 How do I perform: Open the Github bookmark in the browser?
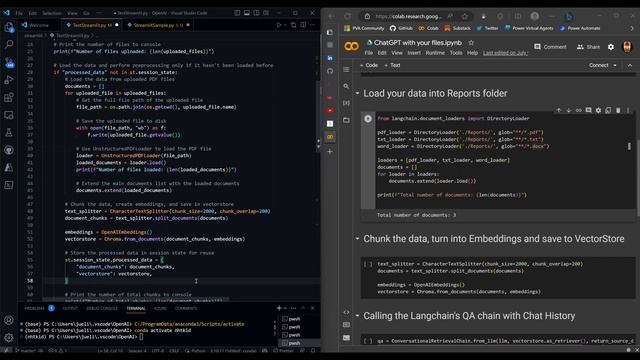pyautogui.click(x=401, y=28)
